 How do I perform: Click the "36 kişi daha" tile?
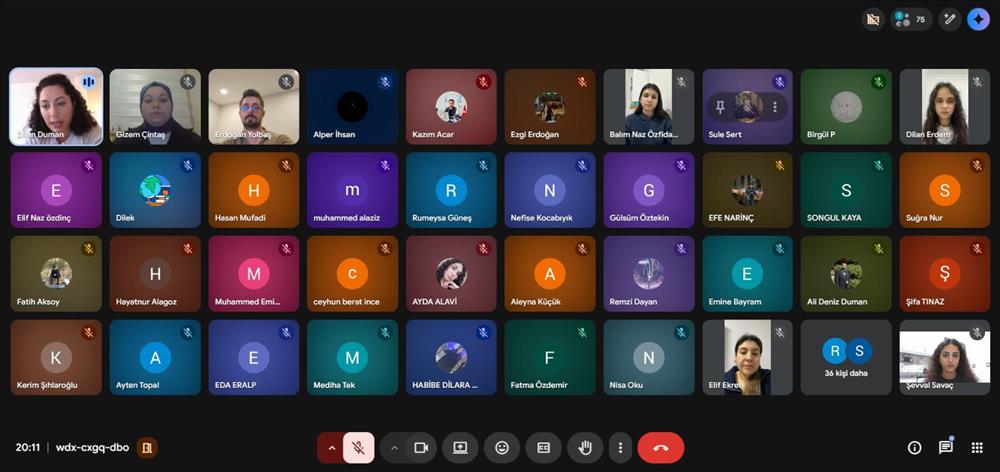tap(846, 357)
